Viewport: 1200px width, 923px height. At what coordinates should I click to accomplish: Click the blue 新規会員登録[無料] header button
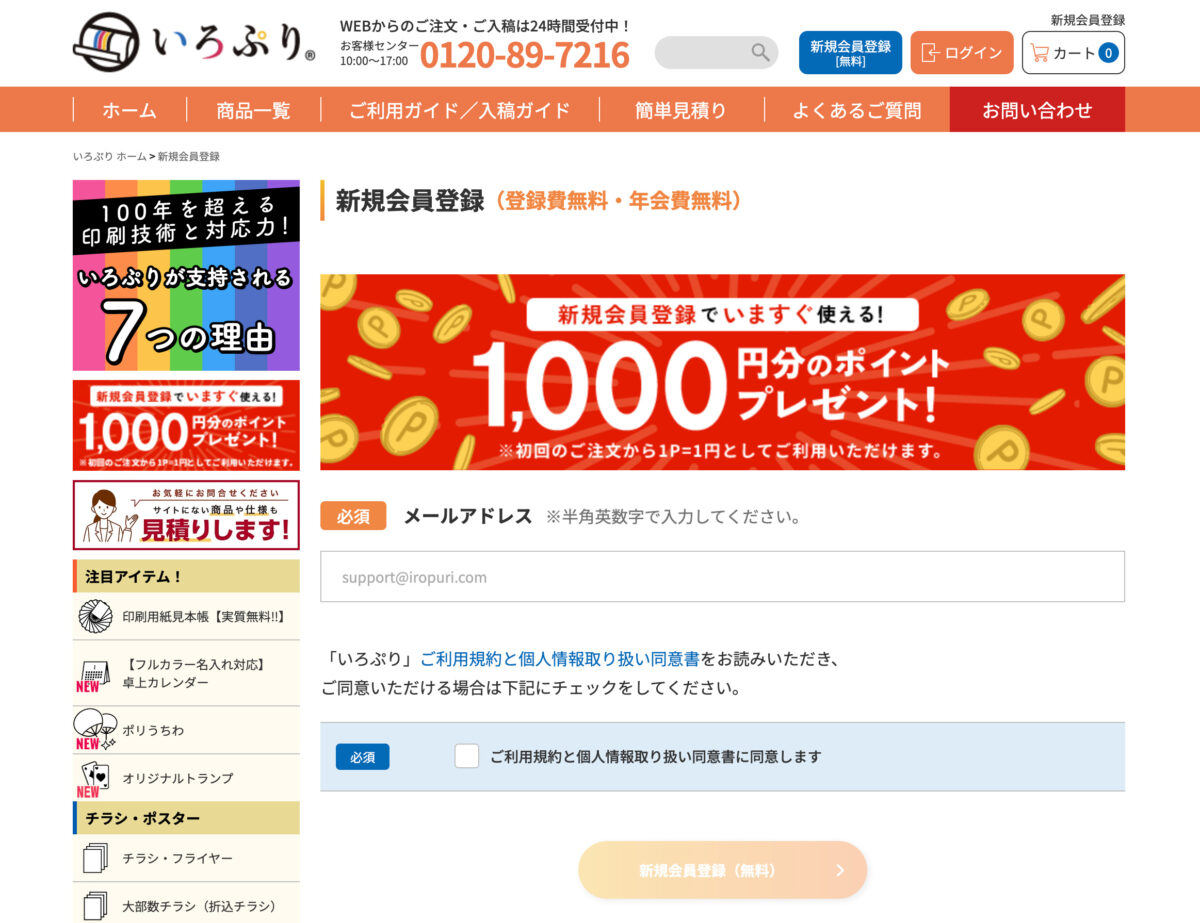pyautogui.click(x=850, y=53)
